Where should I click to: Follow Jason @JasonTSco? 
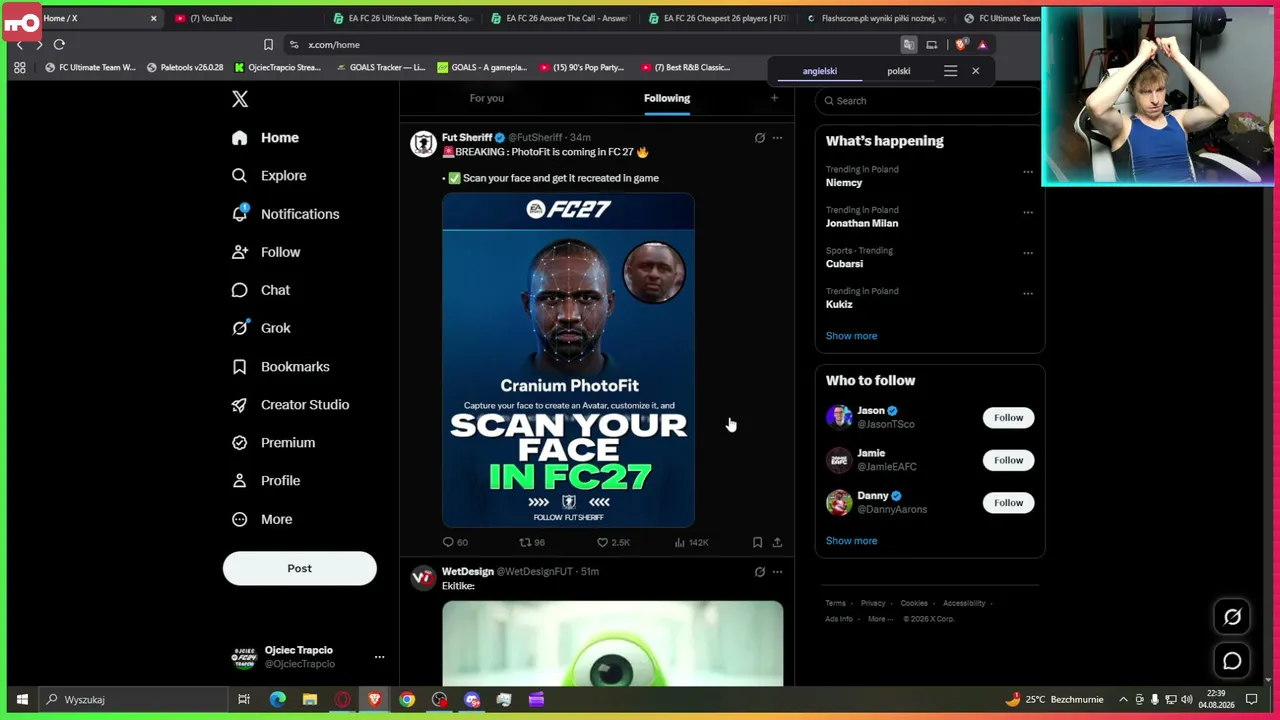[1008, 418]
